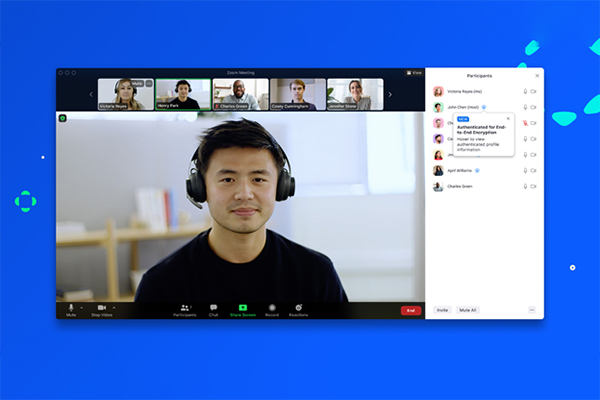Start recording with the Record icon
This screenshot has height=400, width=600.
tap(271, 308)
